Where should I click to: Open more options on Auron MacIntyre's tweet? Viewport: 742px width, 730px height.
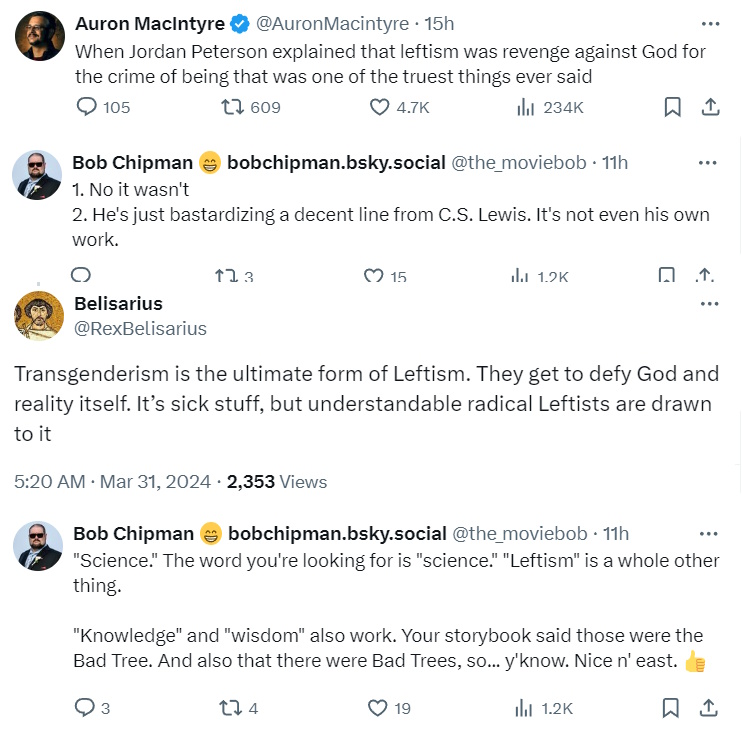(x=709, y=23)
